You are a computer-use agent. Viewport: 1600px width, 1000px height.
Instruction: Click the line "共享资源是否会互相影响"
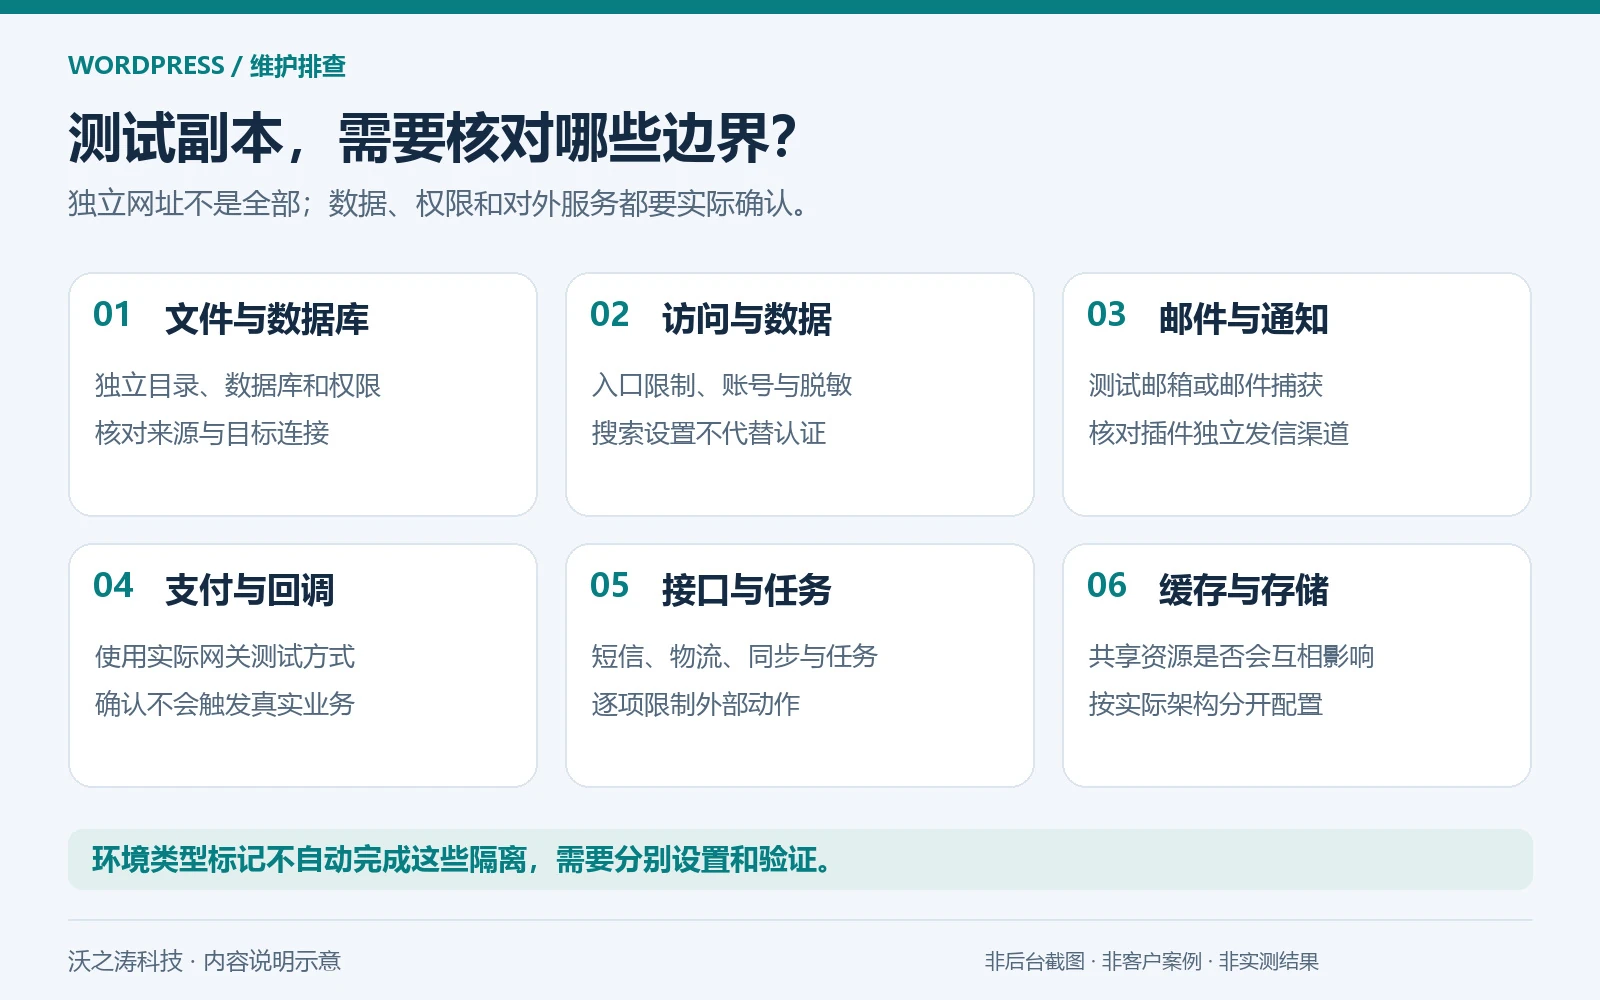[1232, 656]
